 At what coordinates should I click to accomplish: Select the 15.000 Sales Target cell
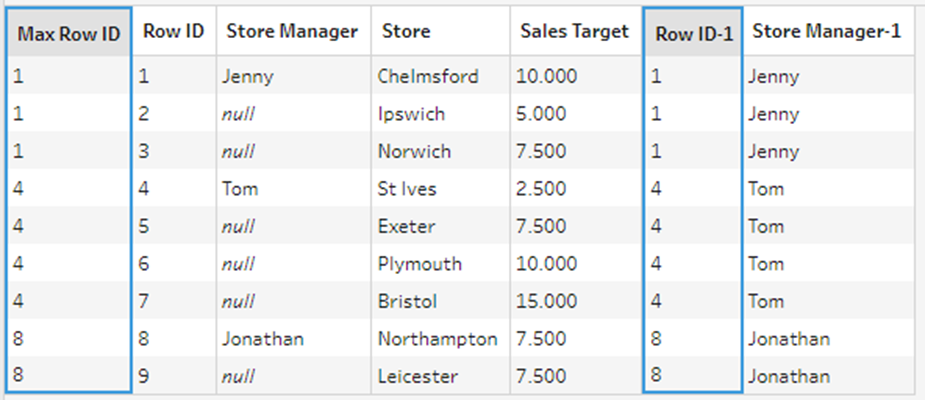545,301
